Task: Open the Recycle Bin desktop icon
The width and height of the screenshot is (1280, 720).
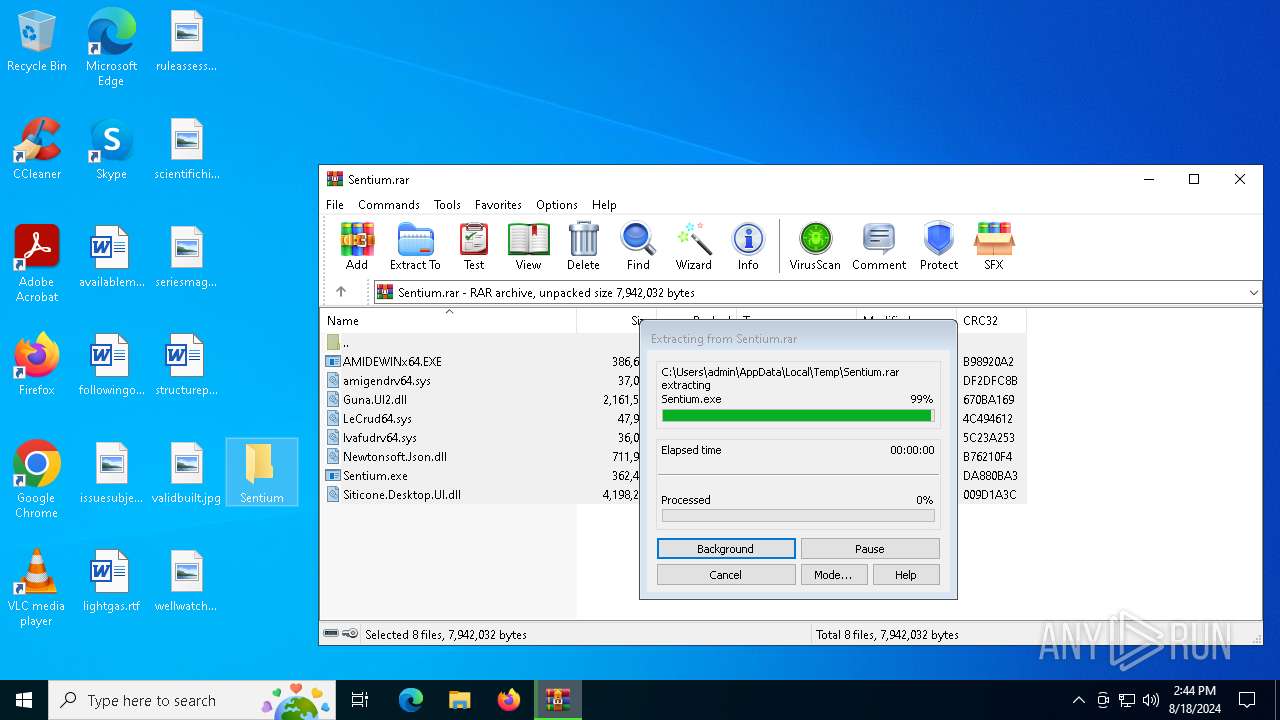Action: pyautogui.click(x=37, y=42)
